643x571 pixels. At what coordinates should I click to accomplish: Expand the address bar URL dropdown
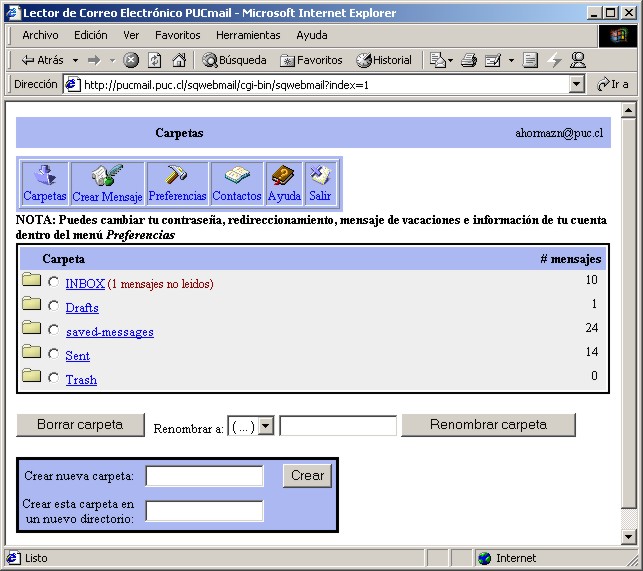pyautogui.click(x=576, y=85)
